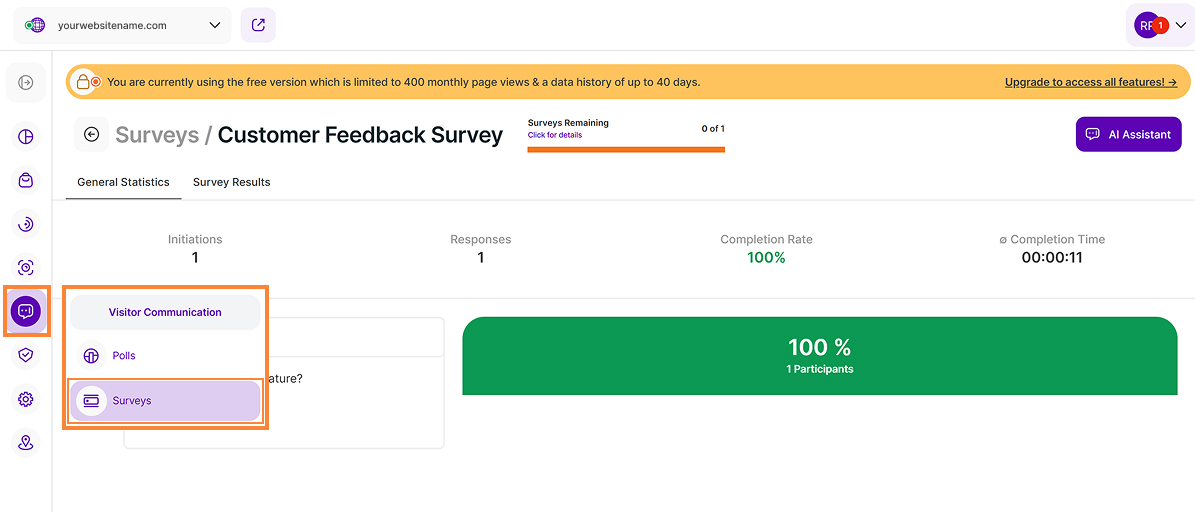Select the Visitor Communication chat icon
The image size is (1195, 512).
(26, 311)
